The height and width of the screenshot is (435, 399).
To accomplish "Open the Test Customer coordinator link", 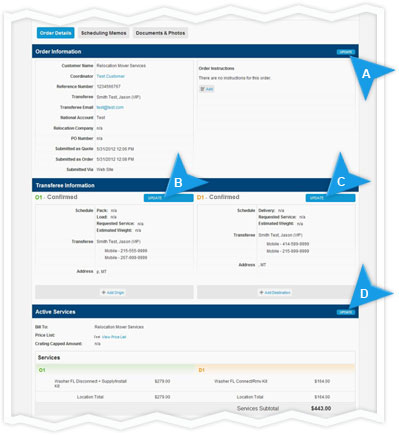I will 110,76.
